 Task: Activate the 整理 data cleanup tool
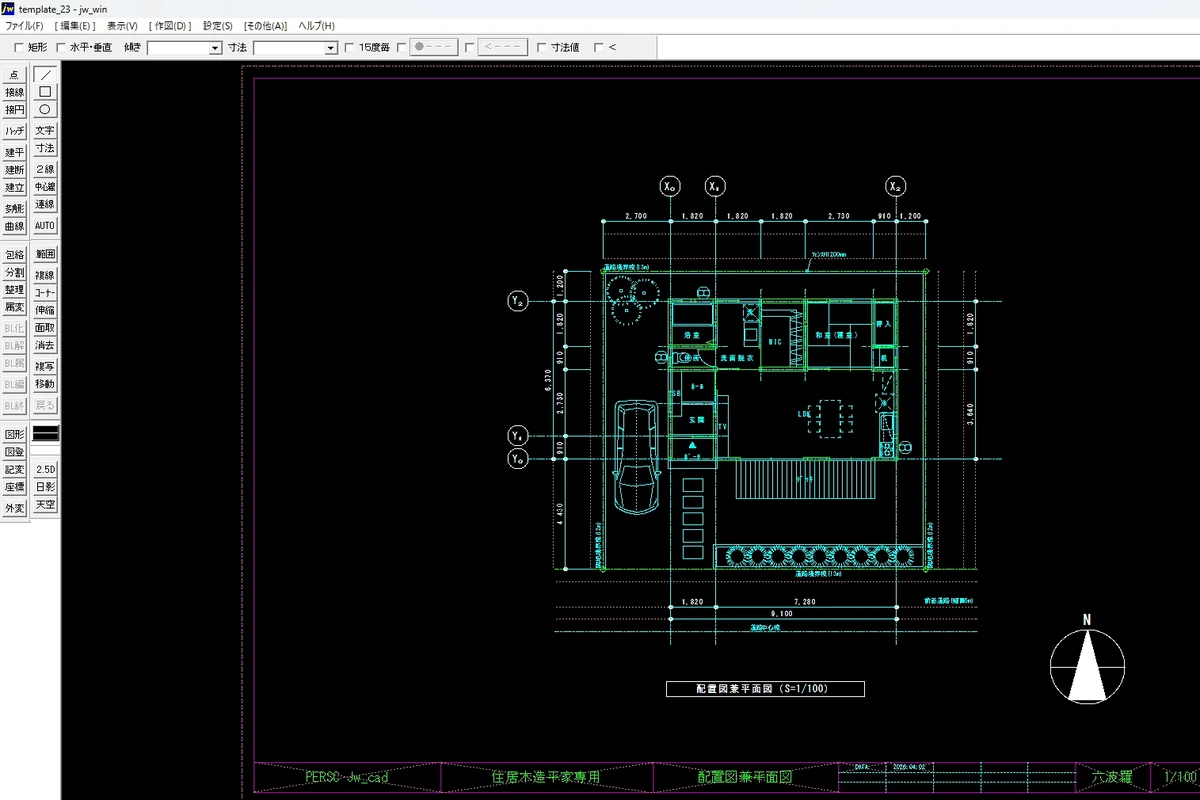pos(14,290)
